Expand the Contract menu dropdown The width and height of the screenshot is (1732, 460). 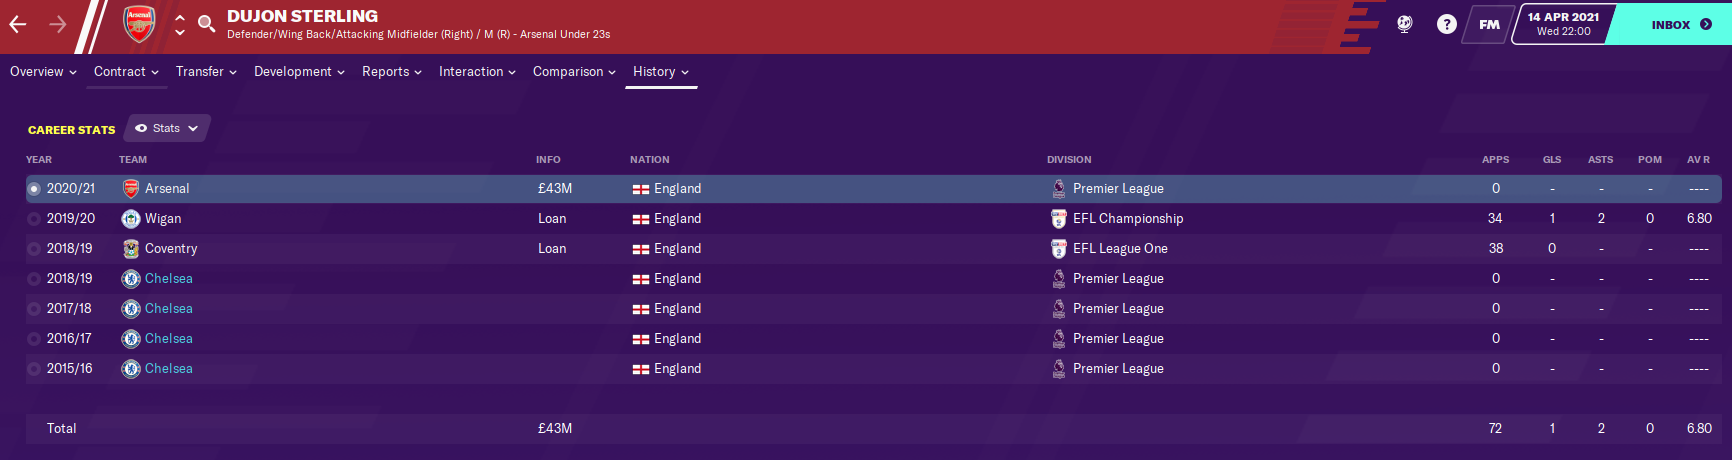(x=126, y=72)
